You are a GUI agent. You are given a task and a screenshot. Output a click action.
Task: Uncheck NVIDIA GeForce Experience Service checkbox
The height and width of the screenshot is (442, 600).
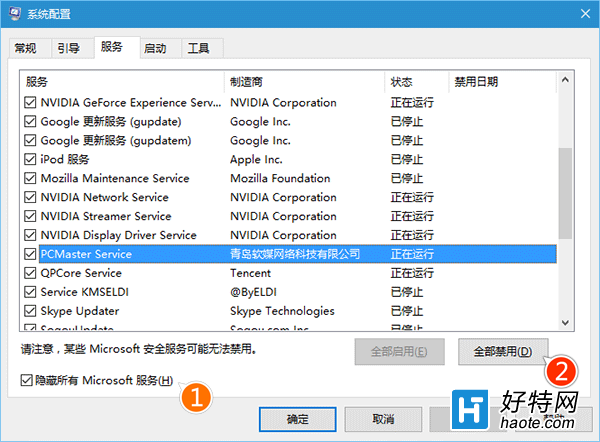(x=30, y=103)
